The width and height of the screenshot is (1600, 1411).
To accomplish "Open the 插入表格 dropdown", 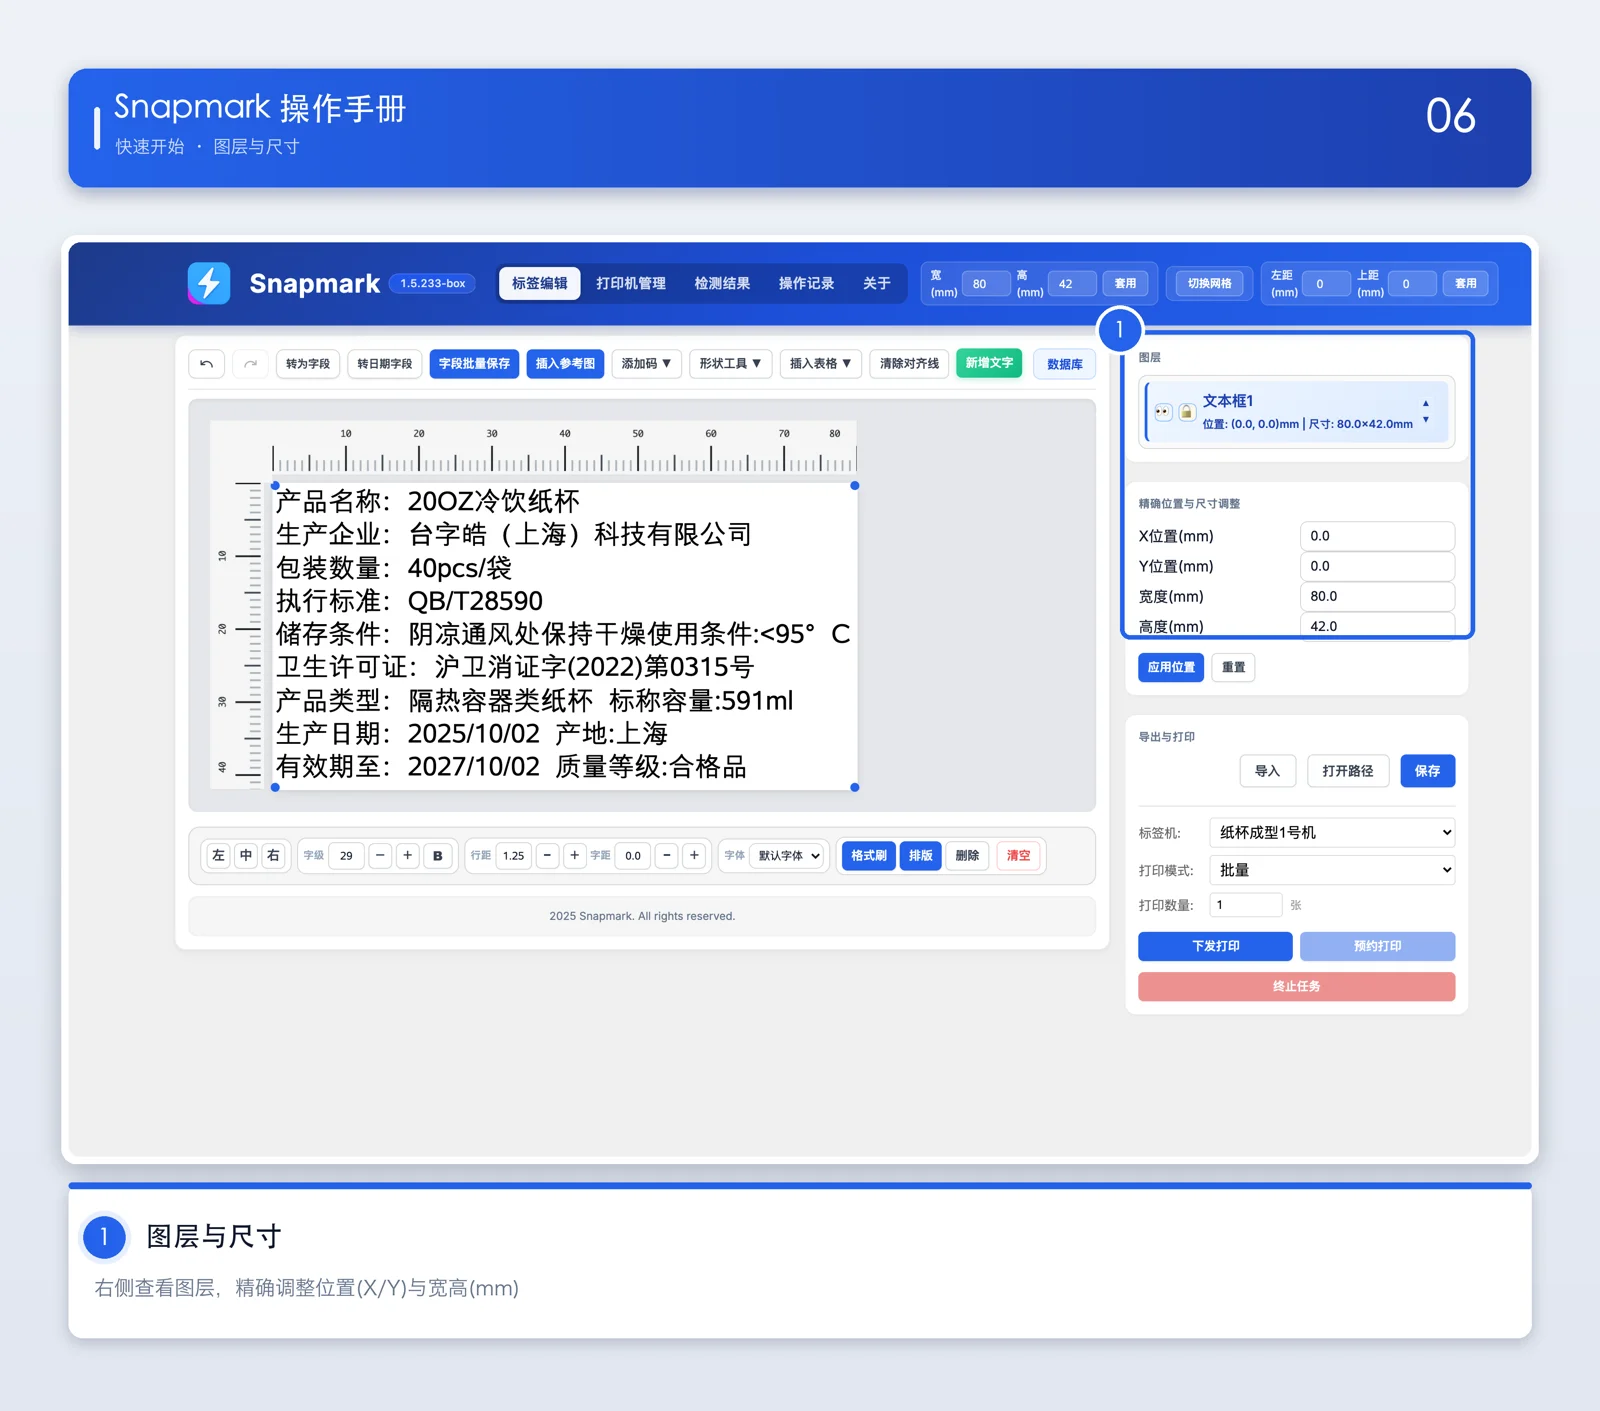I will coord(820,364).
